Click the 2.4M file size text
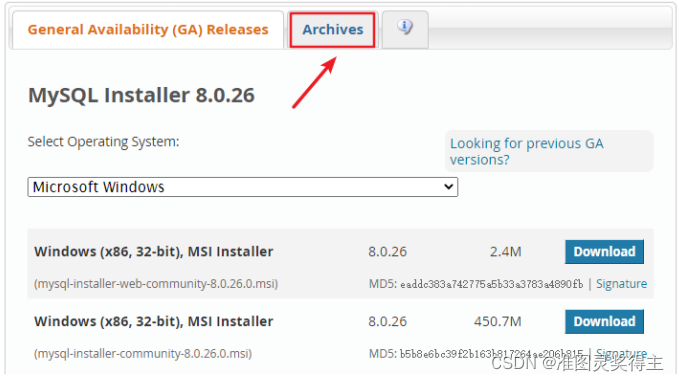Image resolution: width=679 pixels, height=381 pixels. (505, 252)
